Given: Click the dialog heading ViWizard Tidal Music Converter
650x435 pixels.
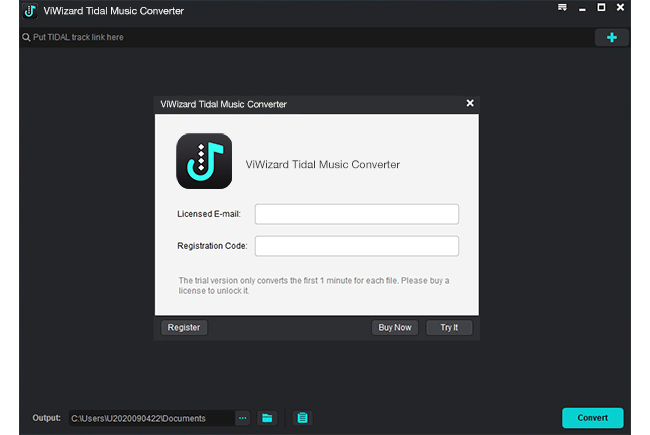Looking at the screenshot, I should click(323, 165).
